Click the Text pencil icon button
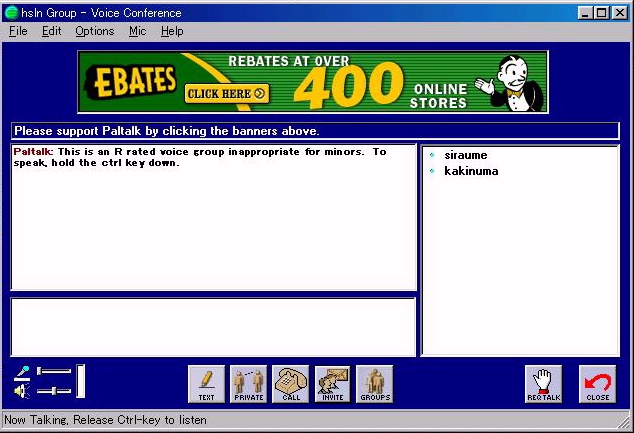This screenshot has height=433, width=634. pos(206,383)
